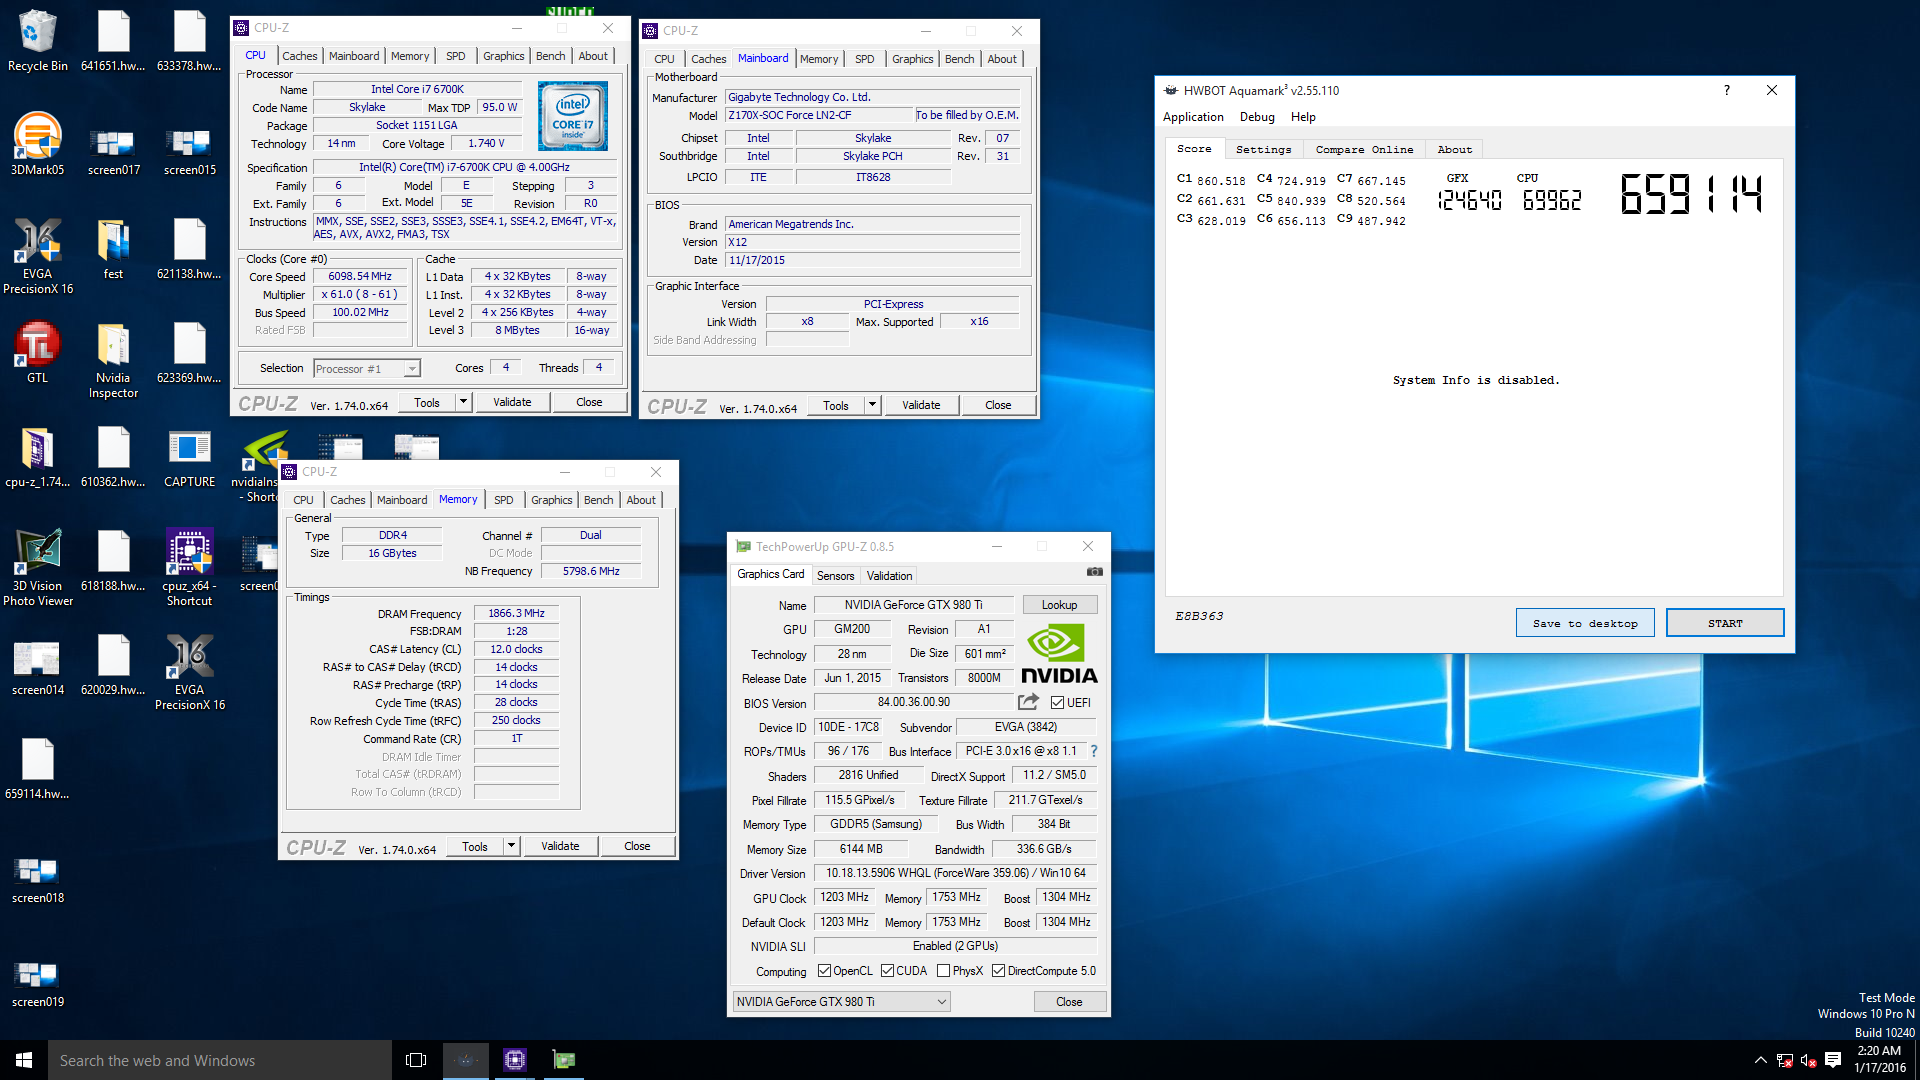This screenshot has width=1920, height=1080.
Task: Switch to CPU-Z taskbar icon
Action: [515, 1060]
